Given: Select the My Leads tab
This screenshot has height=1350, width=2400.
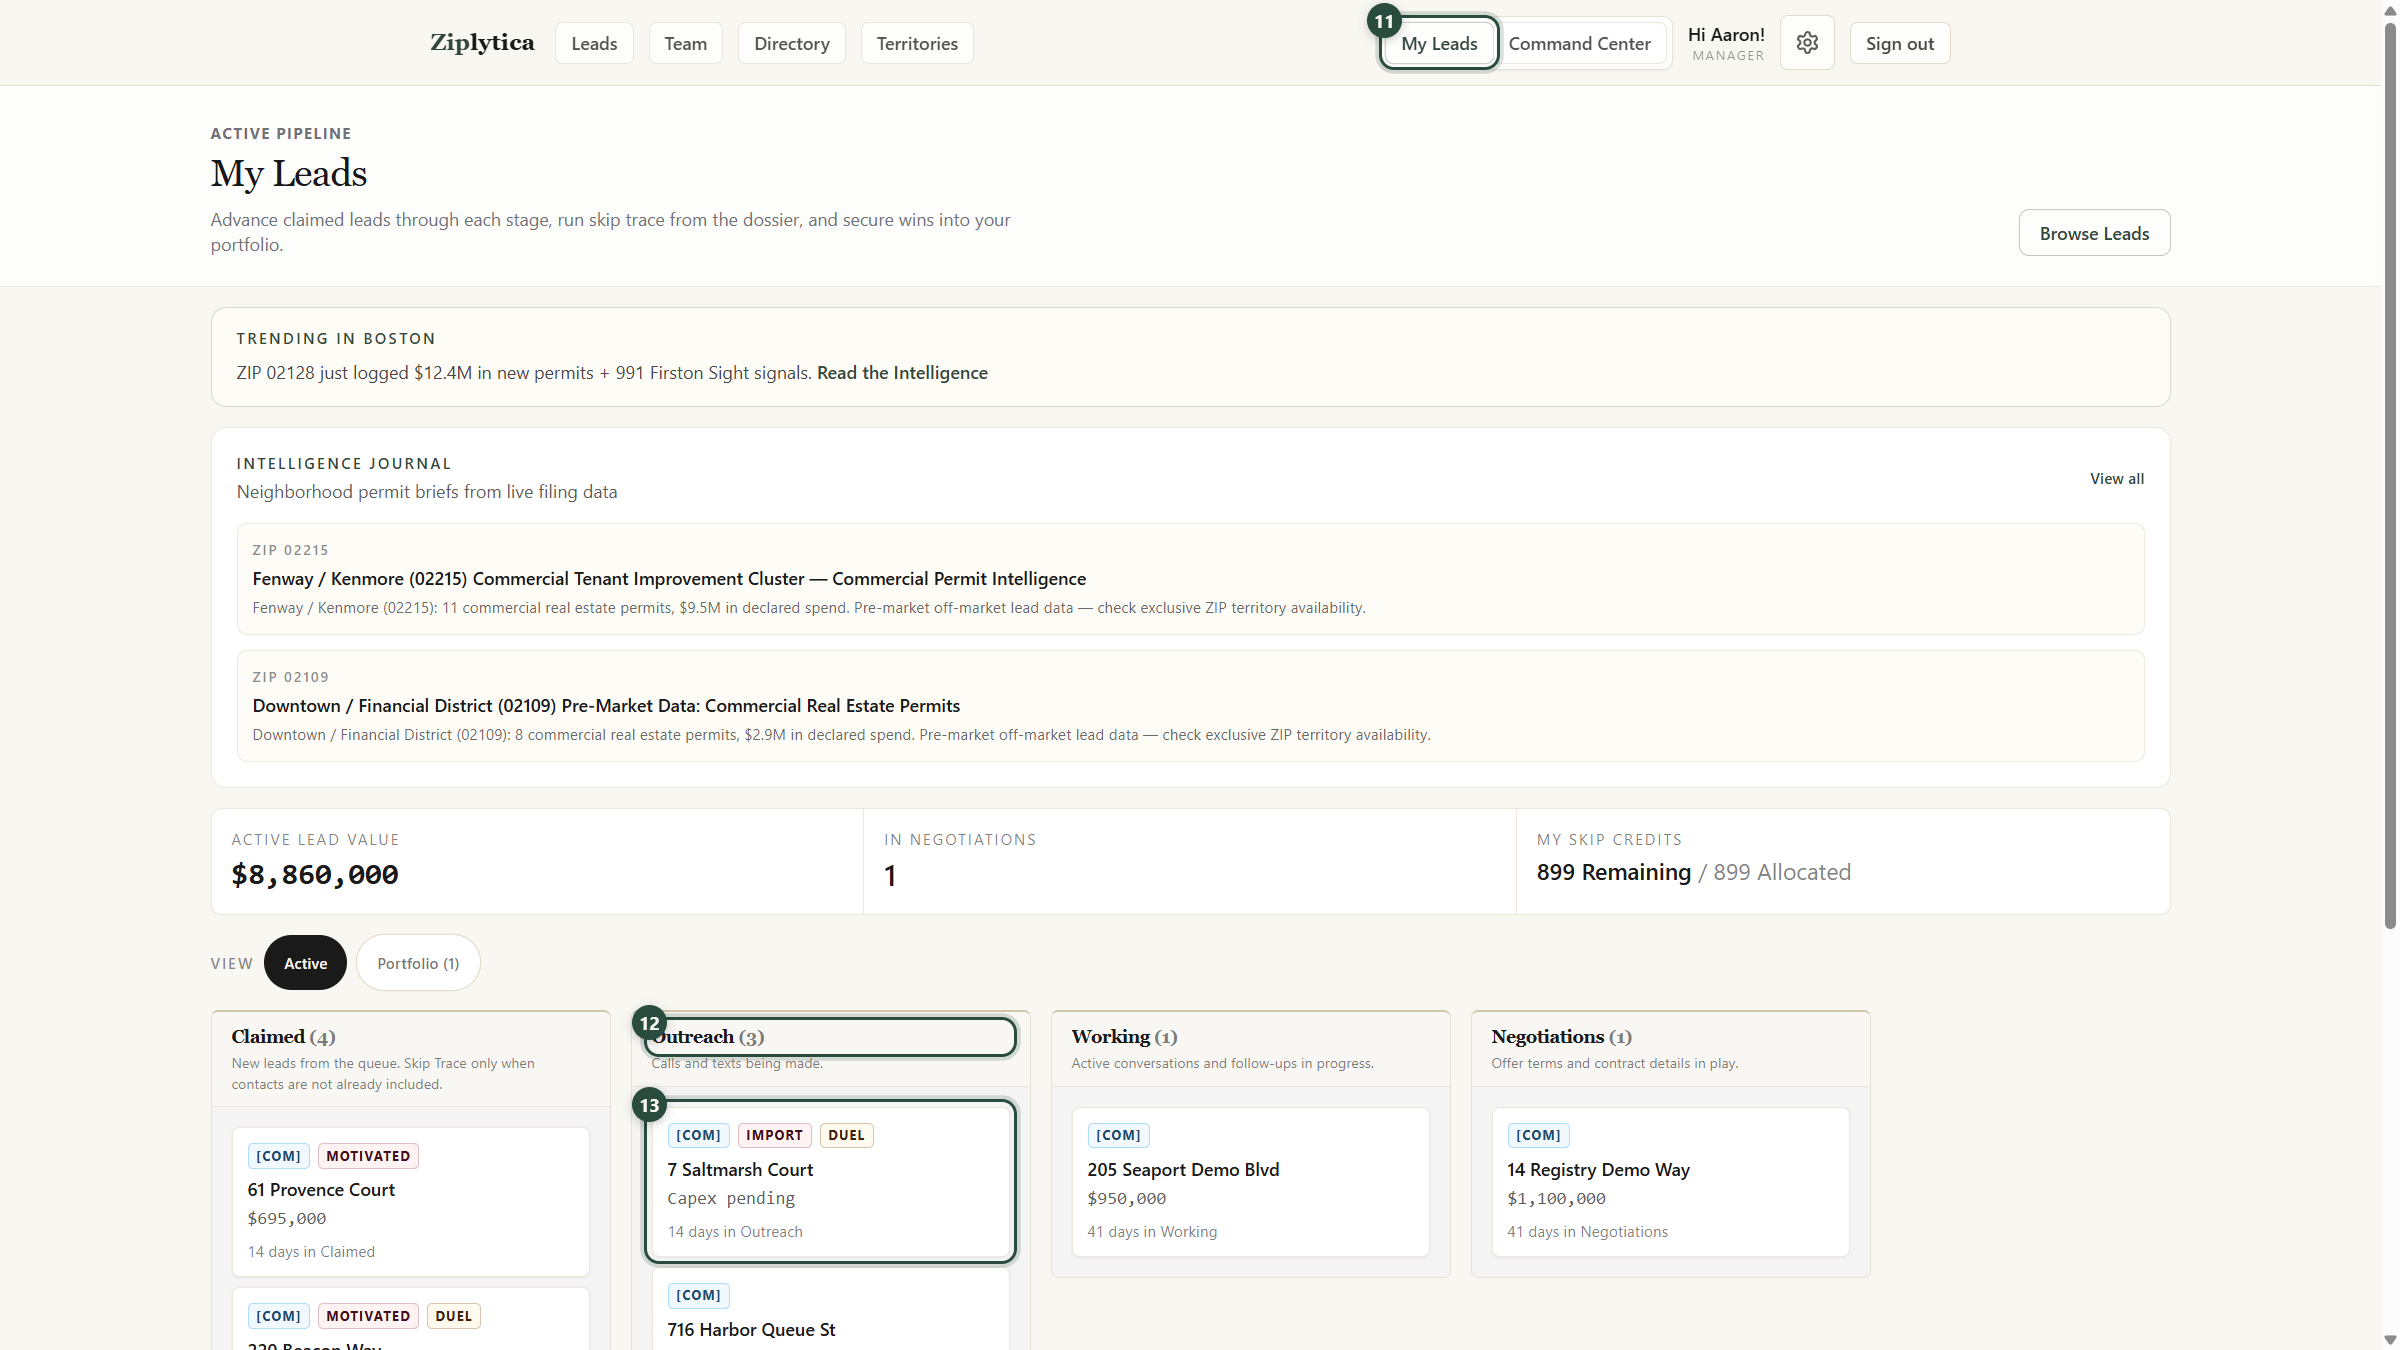Looking at the screenshot, I should point(1439,43).
